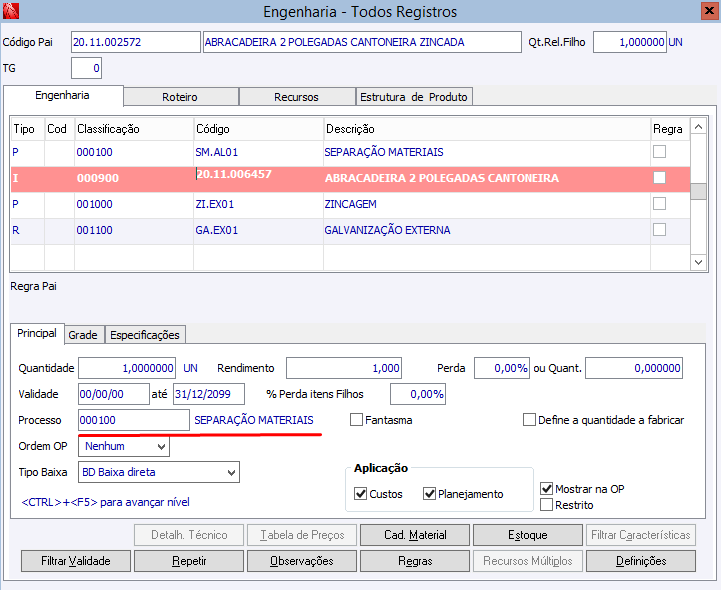Image resolution: width=721 pixels, height=590 pixels.
Task: Click the Processo code input field
Action: click(134, 420)
